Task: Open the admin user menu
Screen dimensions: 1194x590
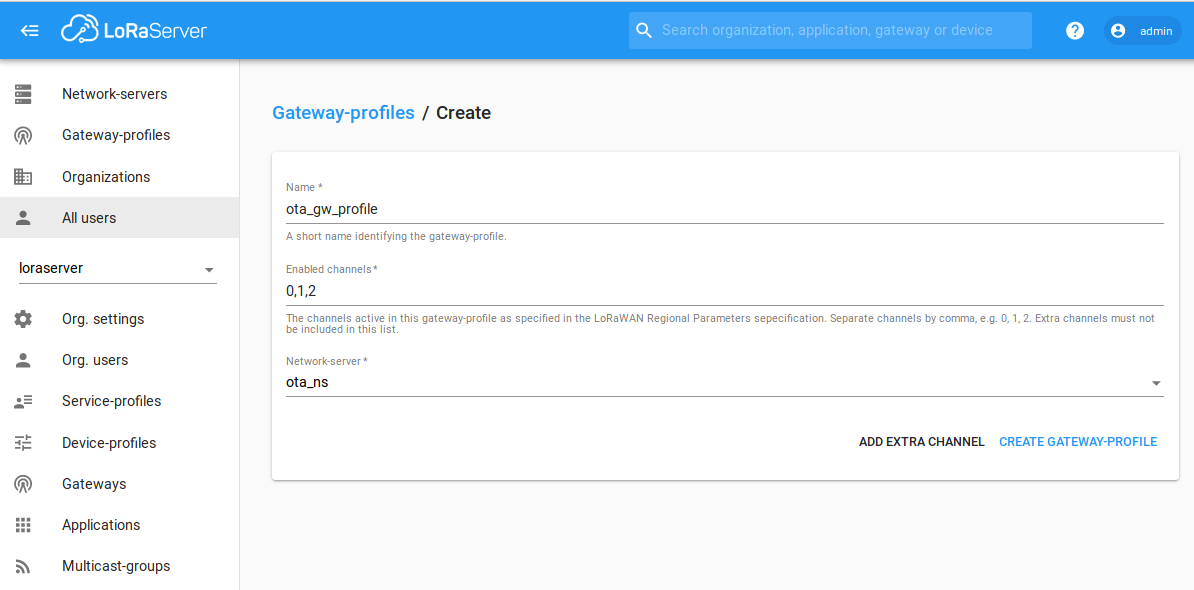Action: (1141, 30)
